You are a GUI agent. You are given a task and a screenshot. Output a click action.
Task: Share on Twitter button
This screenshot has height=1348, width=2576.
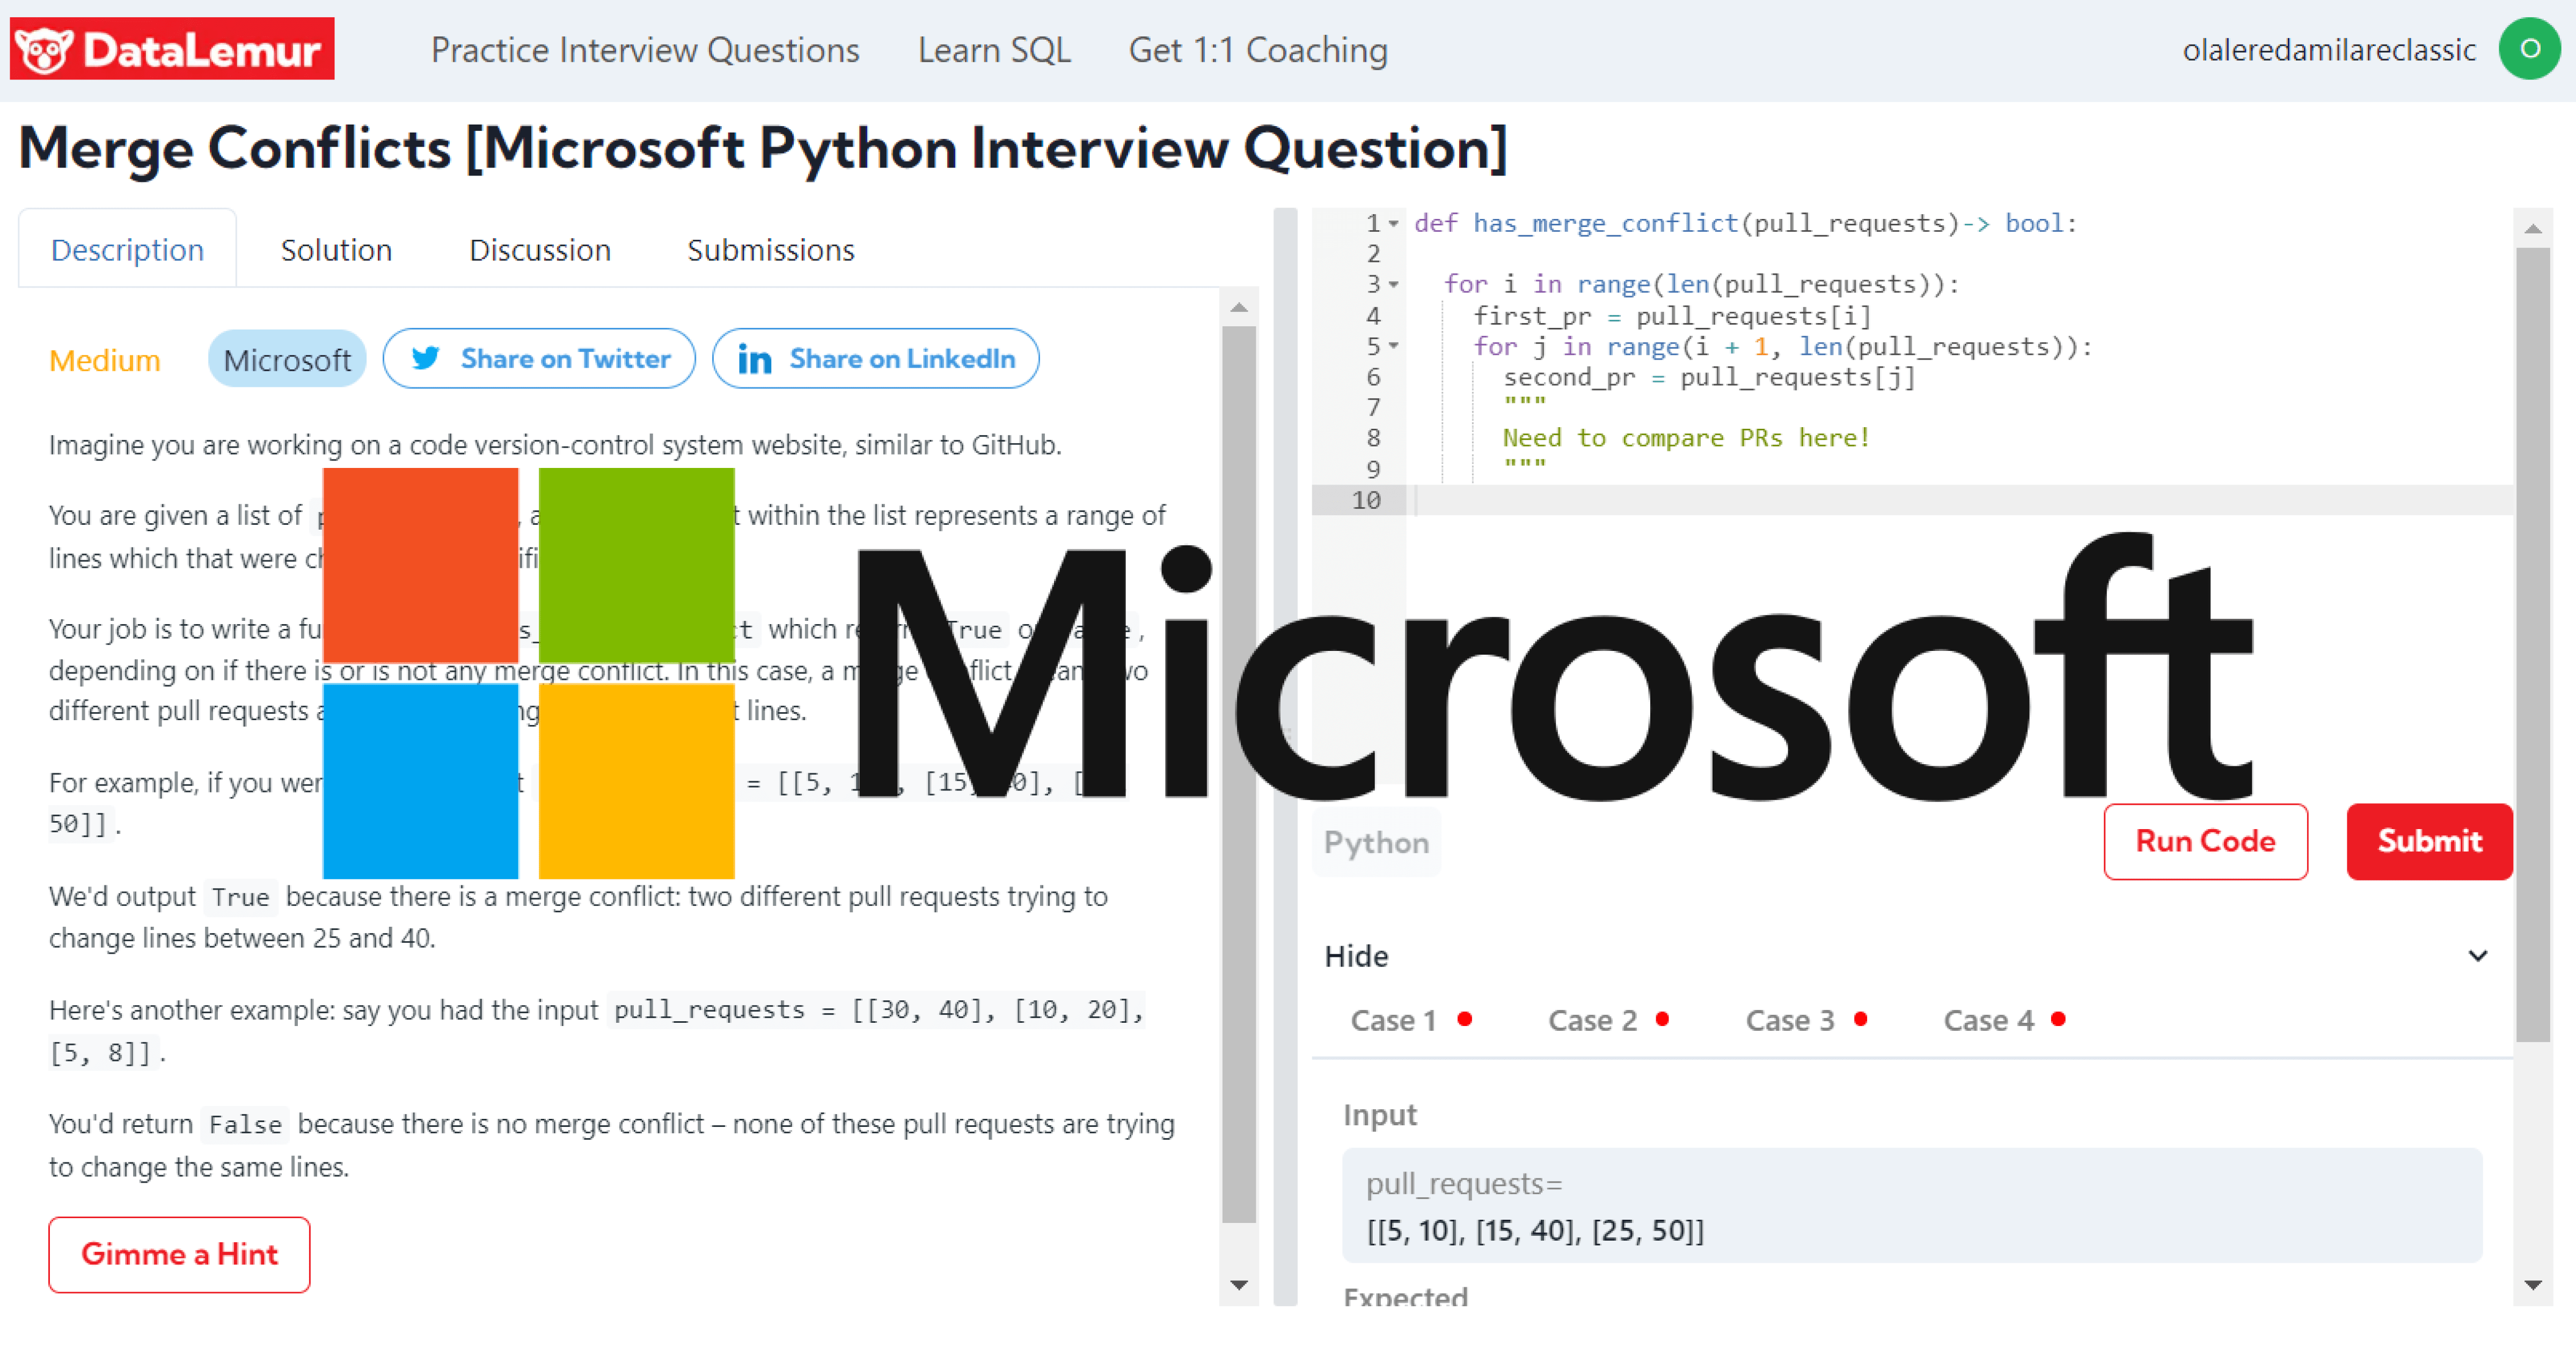coord(539,358)
